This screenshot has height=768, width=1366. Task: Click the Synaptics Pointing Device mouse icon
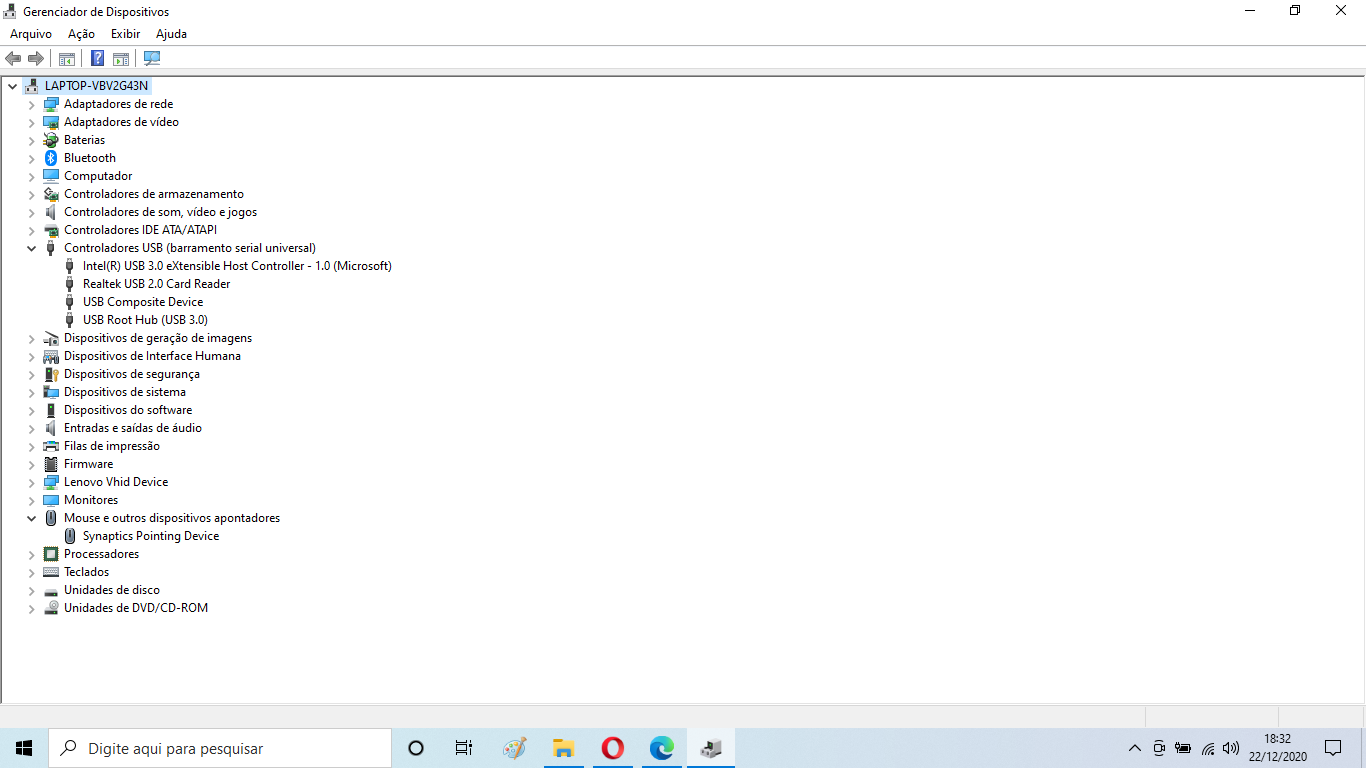[70, 536]
